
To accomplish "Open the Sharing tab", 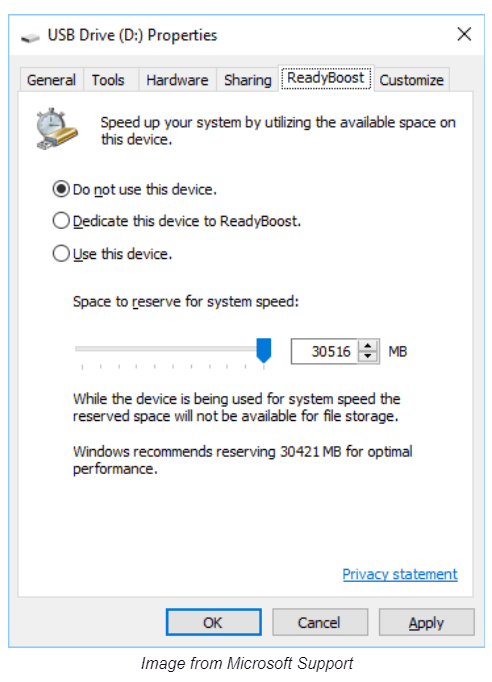I will point(248,80).
